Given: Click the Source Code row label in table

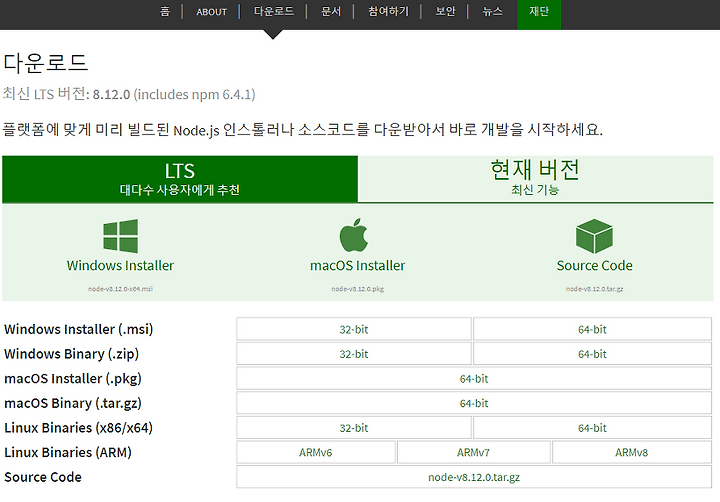Looking at the screenshot, I should tap(43, 477).
